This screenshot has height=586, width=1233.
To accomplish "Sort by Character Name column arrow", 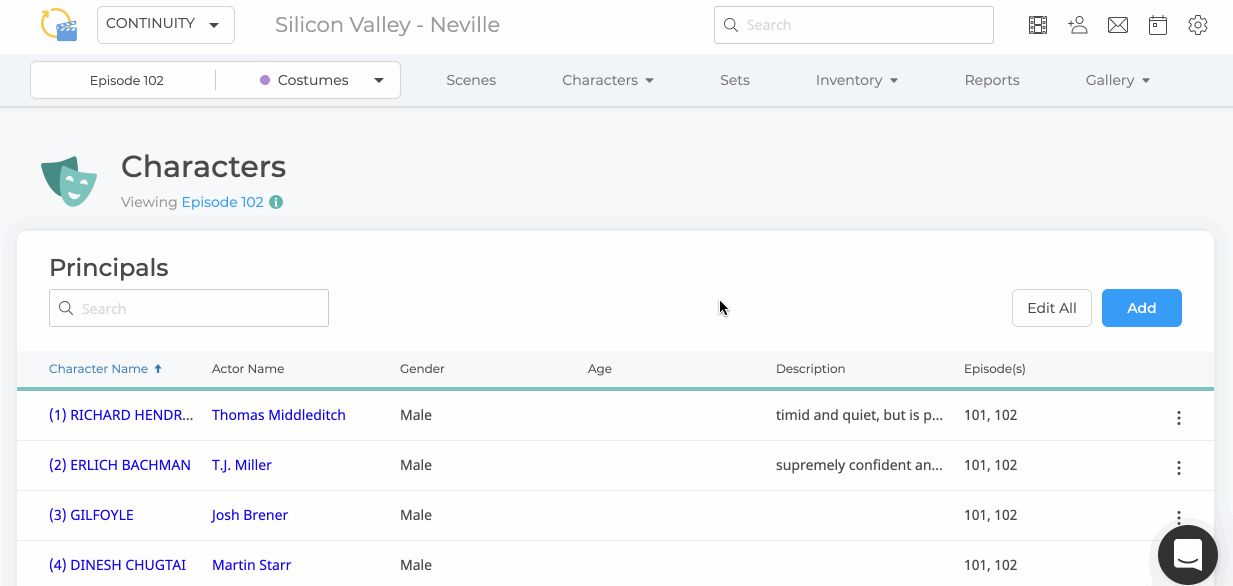I will pos(158,369).
